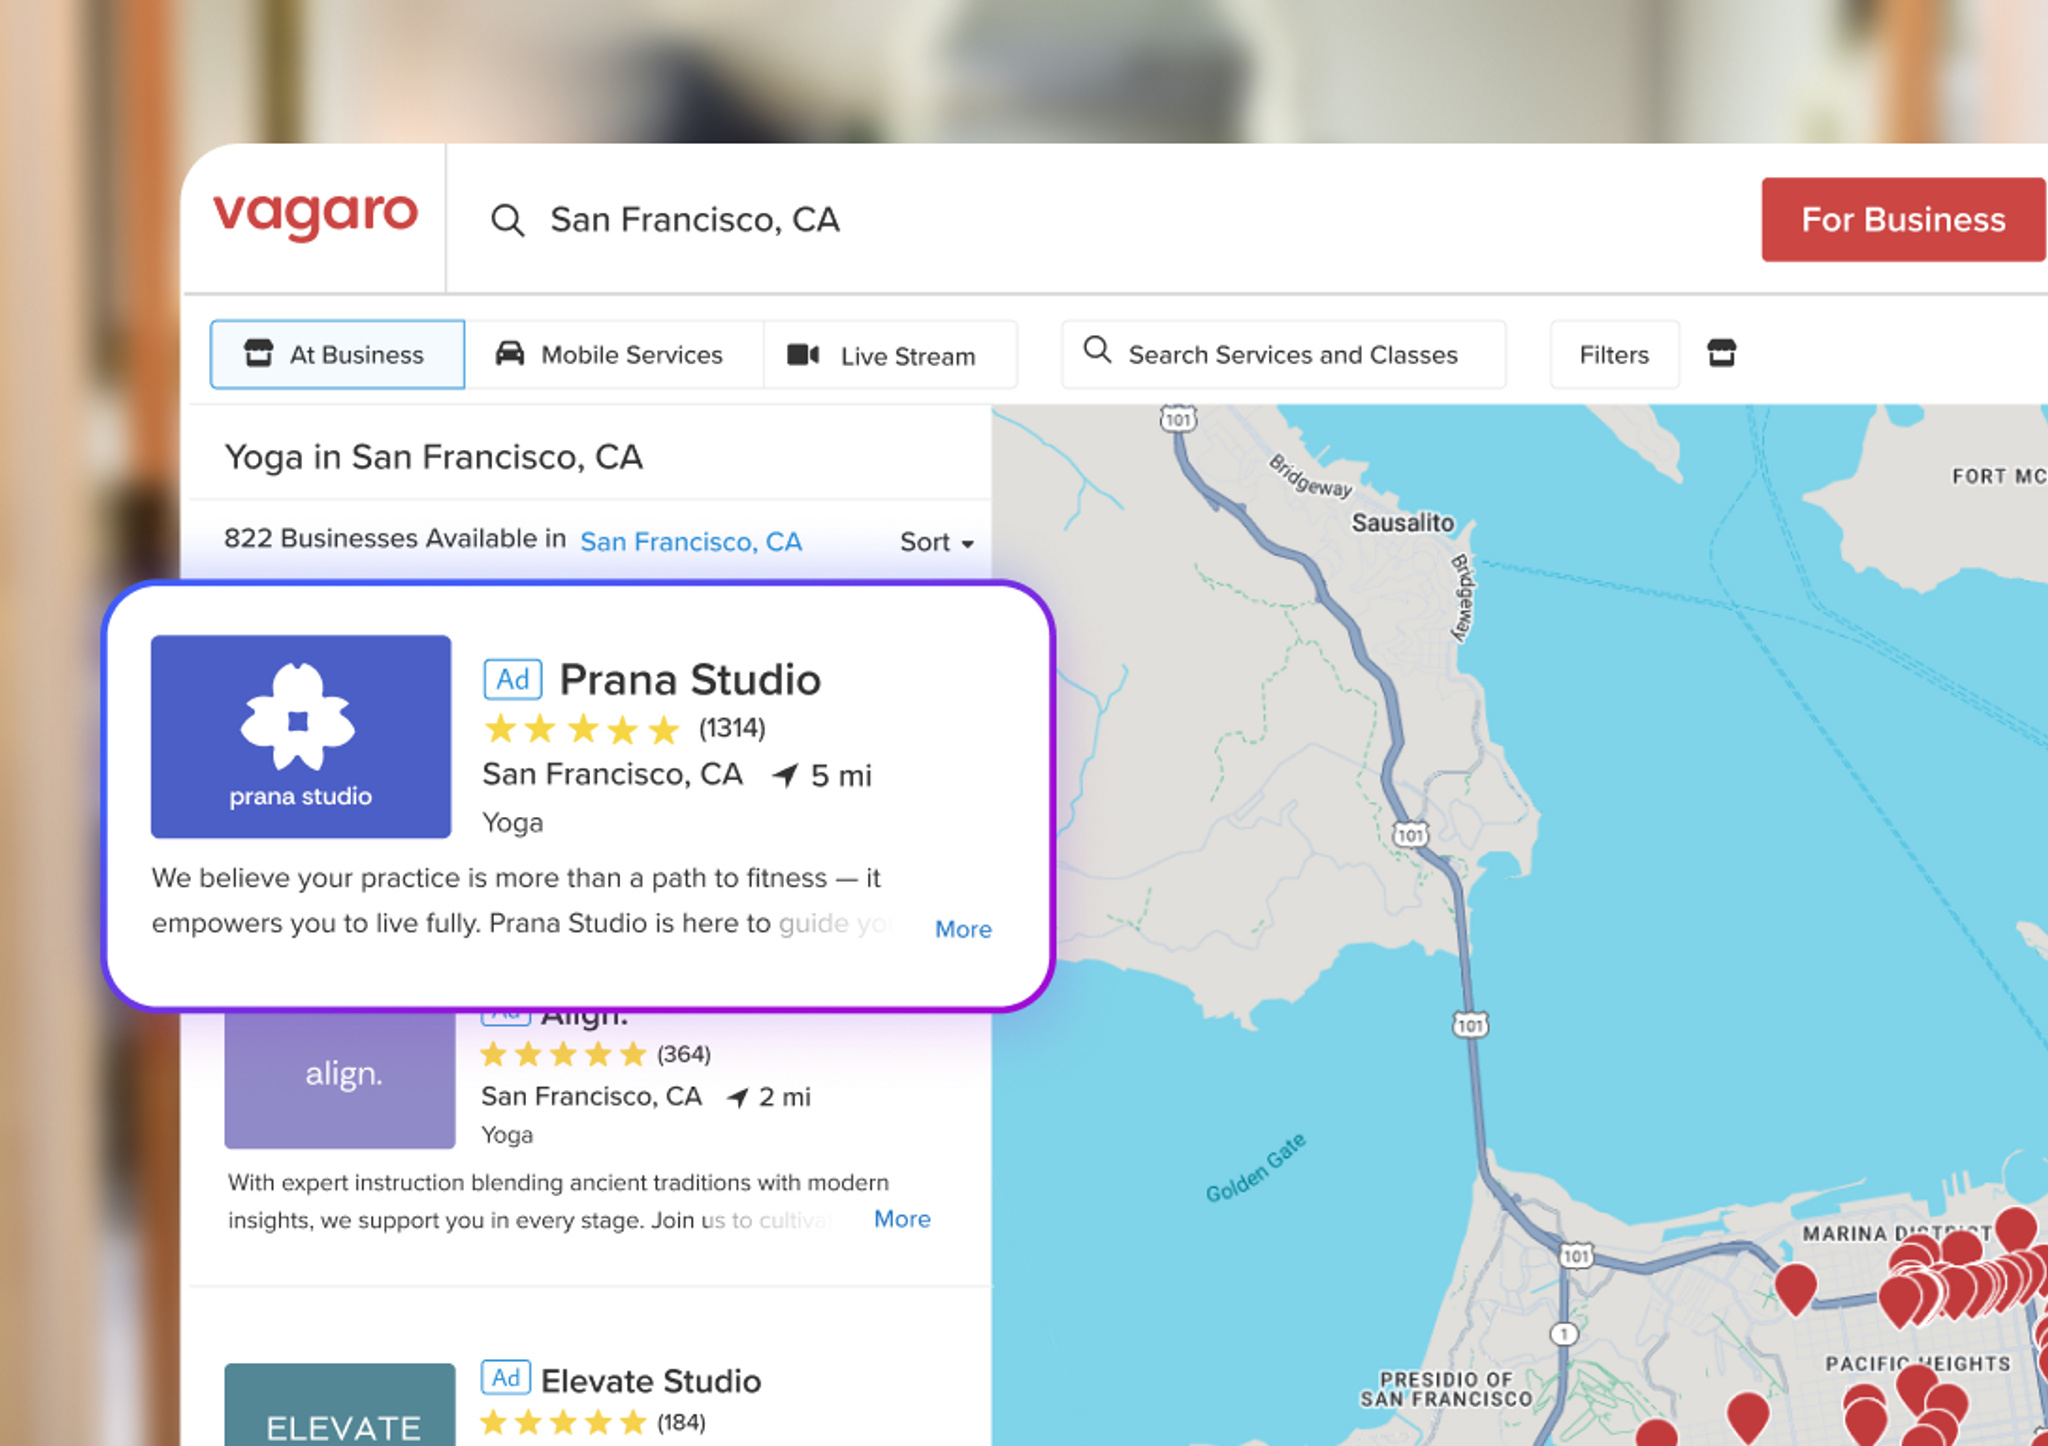The width and height of the screenshot is (2048, 1446).
Task: Open the San Francisco, CA location link
Action: click(691, 542)
